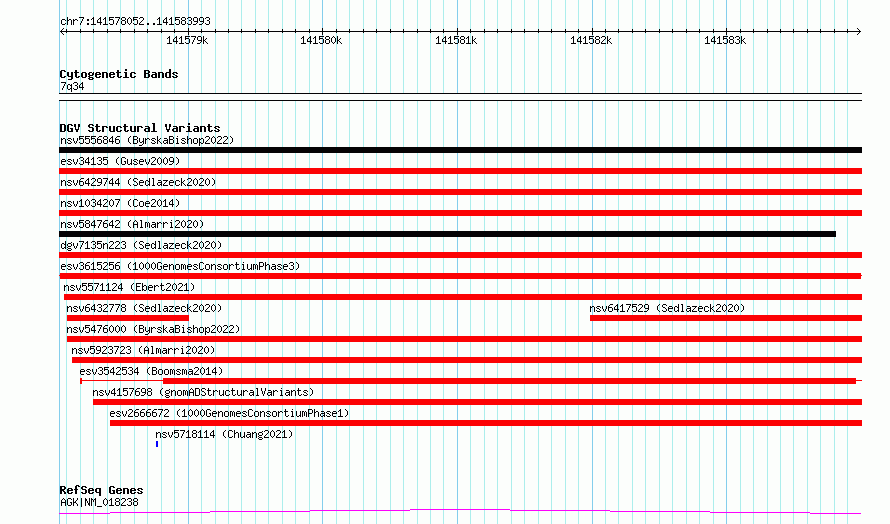This screenshot has height=524, width=890.
Task: Click the nsv6417529 (Sedlazeck2020) variant label
Action: pyautogui.click(x=667, y=308)
